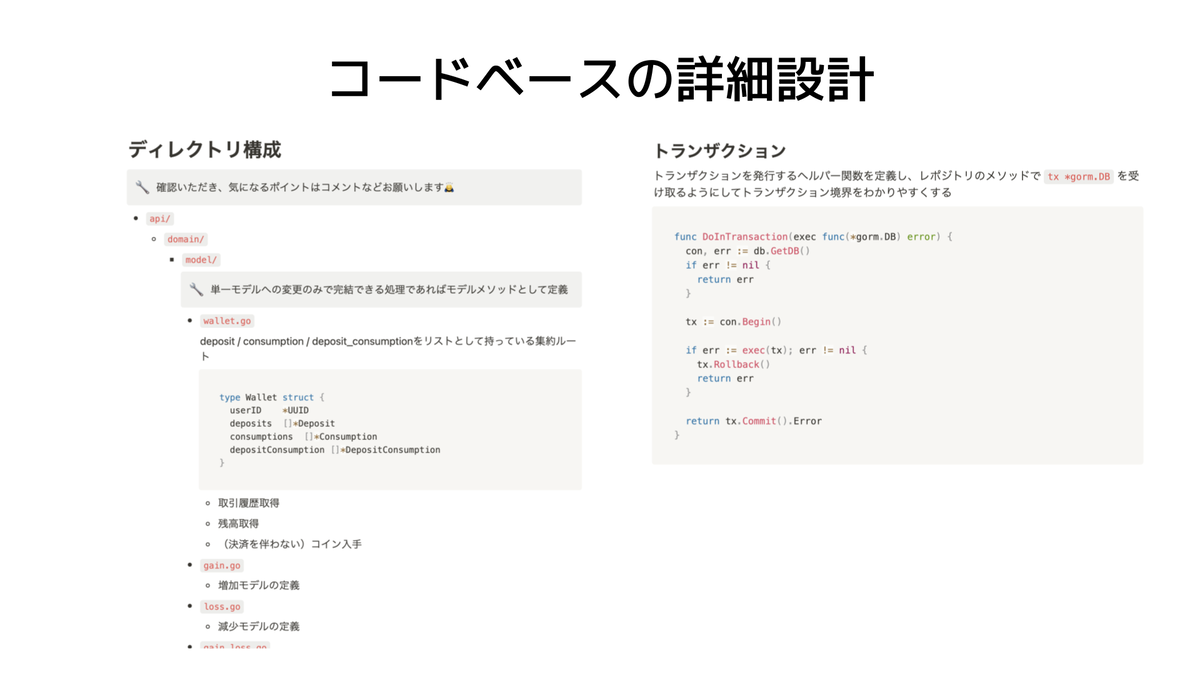Click the 増加モデルの定義 list item
This screenshot has height=675, width=1200.
[259, 585]
